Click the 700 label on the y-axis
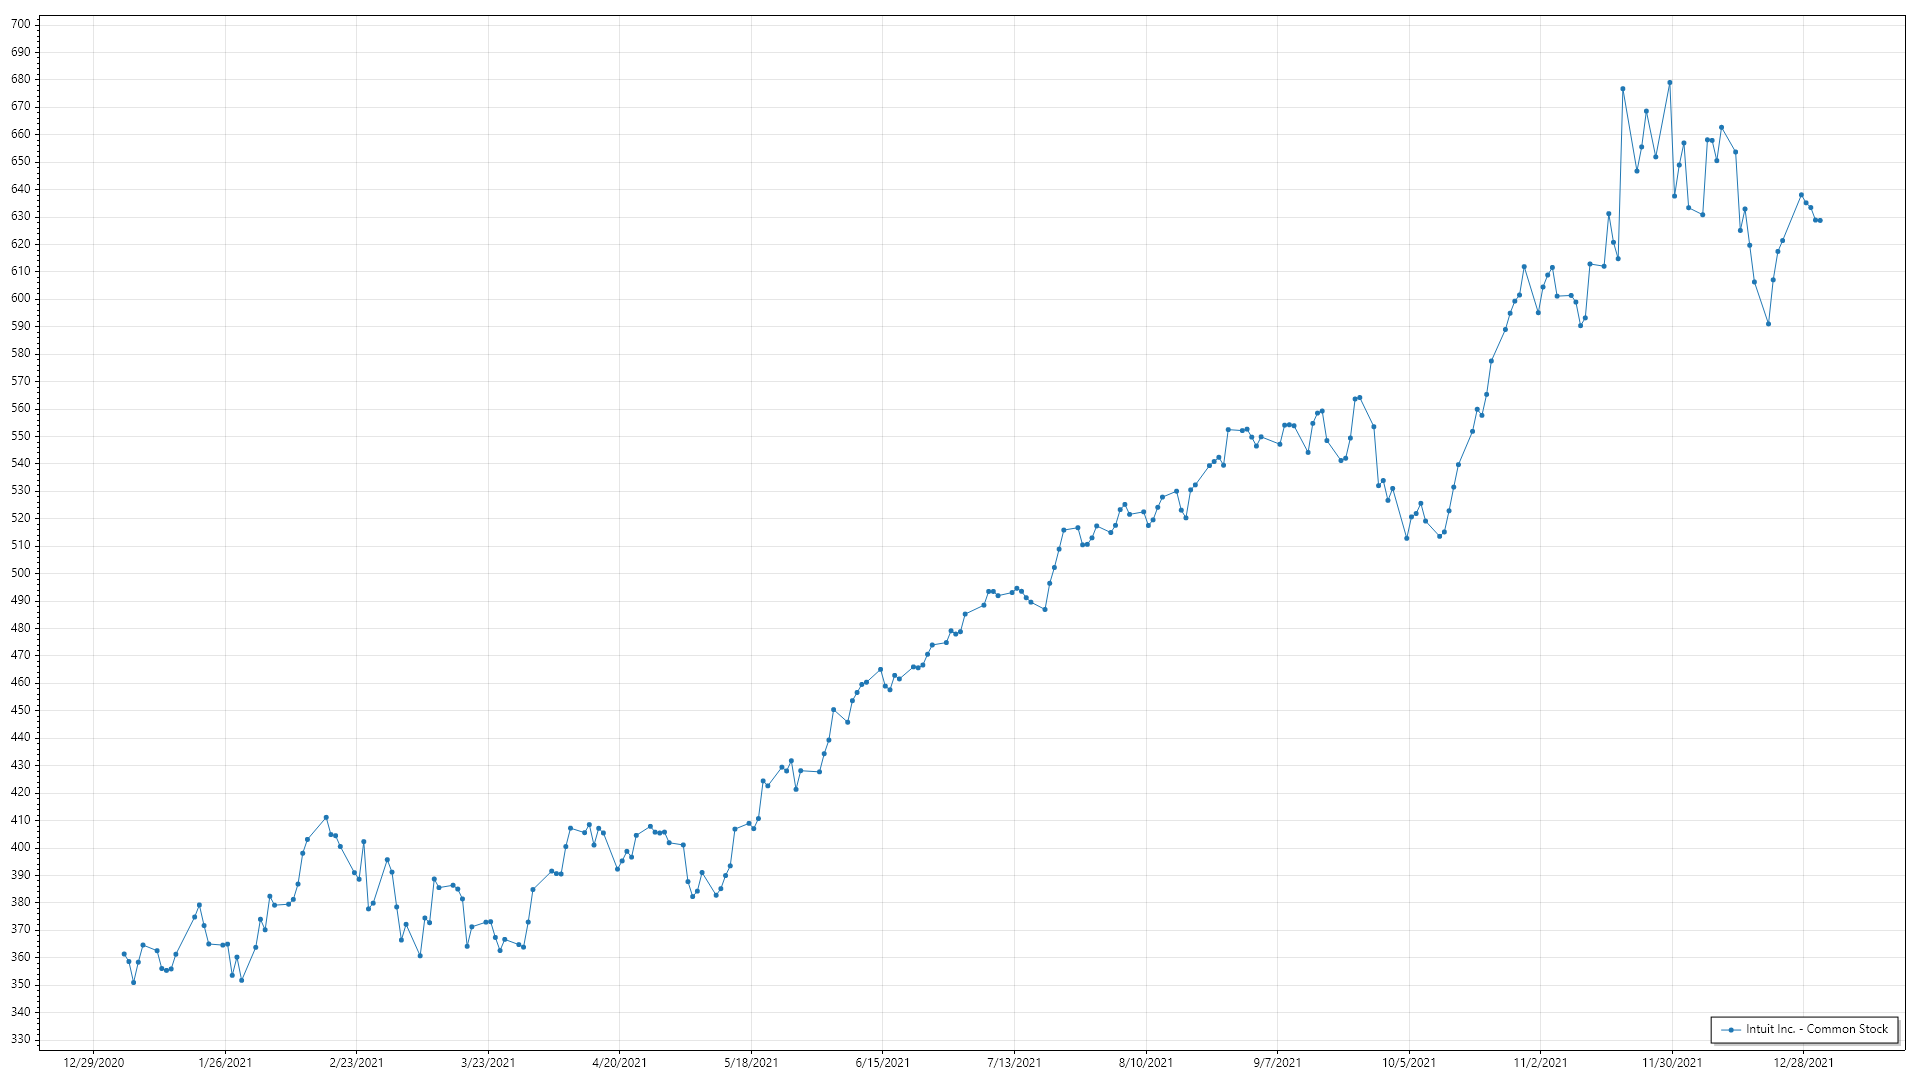 coord(20,24)
